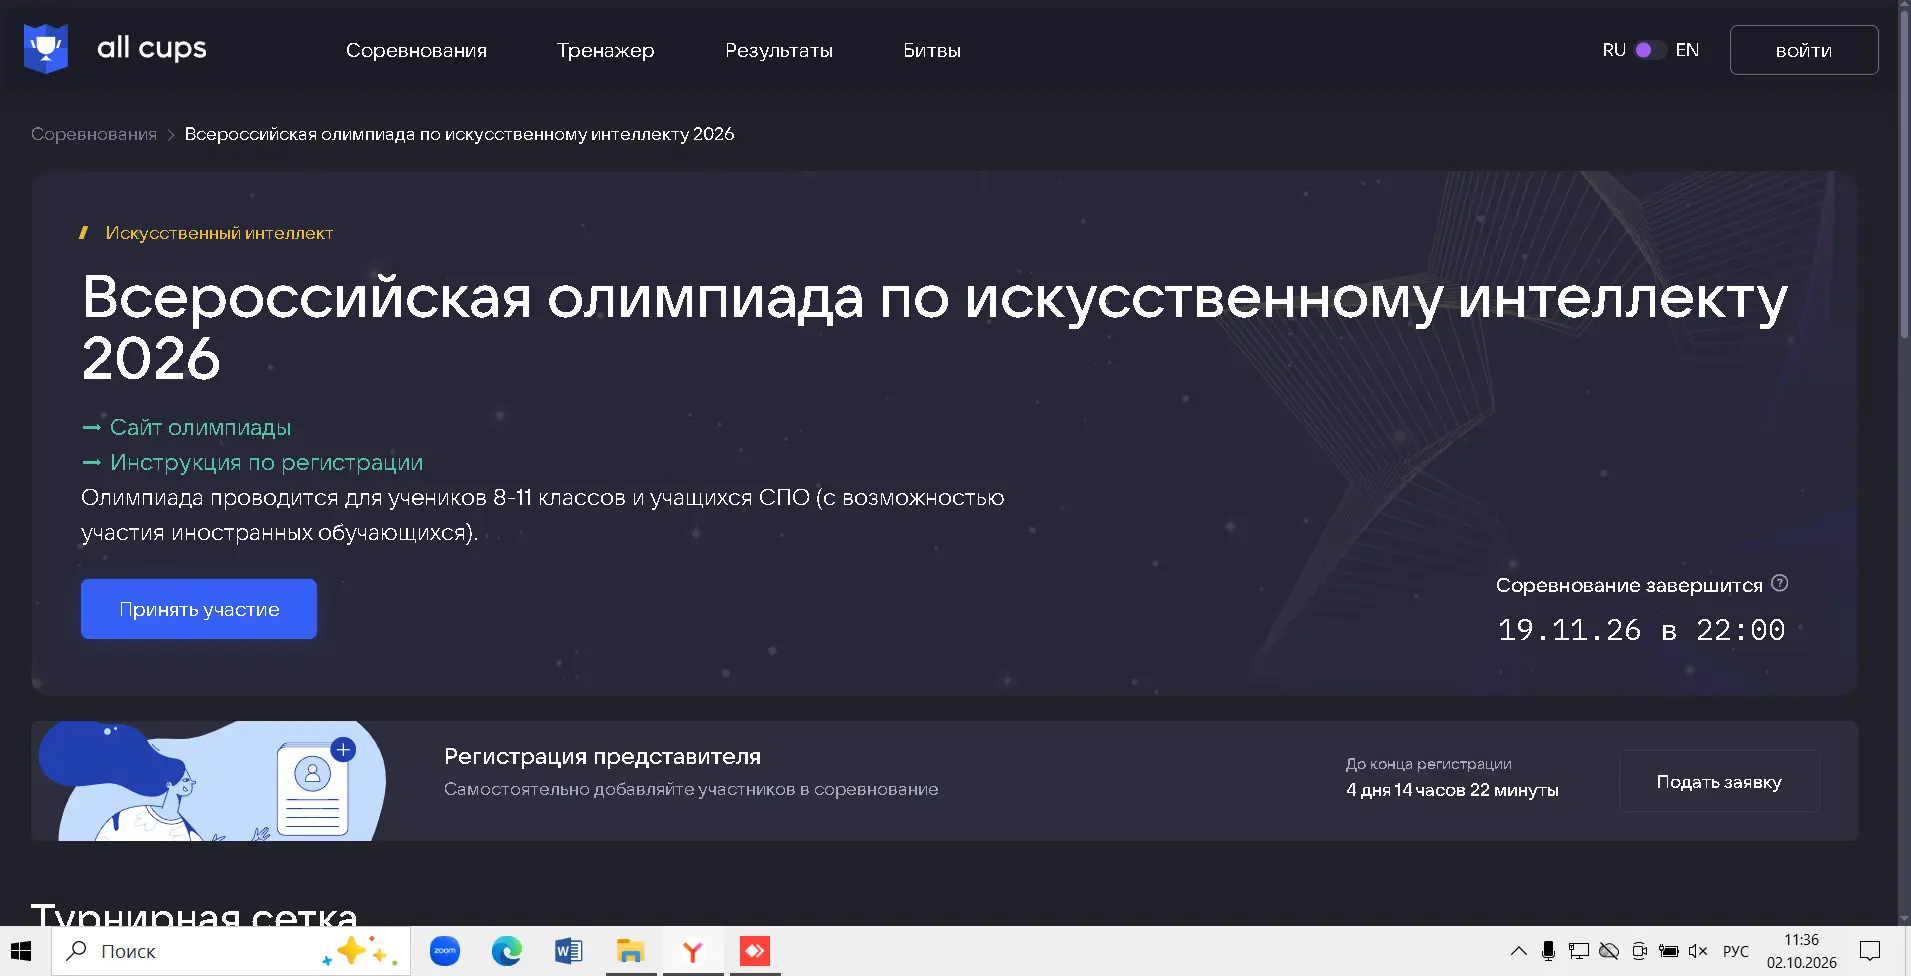
Task: Open the Тренажер menu item
Action: coord(605,50)
